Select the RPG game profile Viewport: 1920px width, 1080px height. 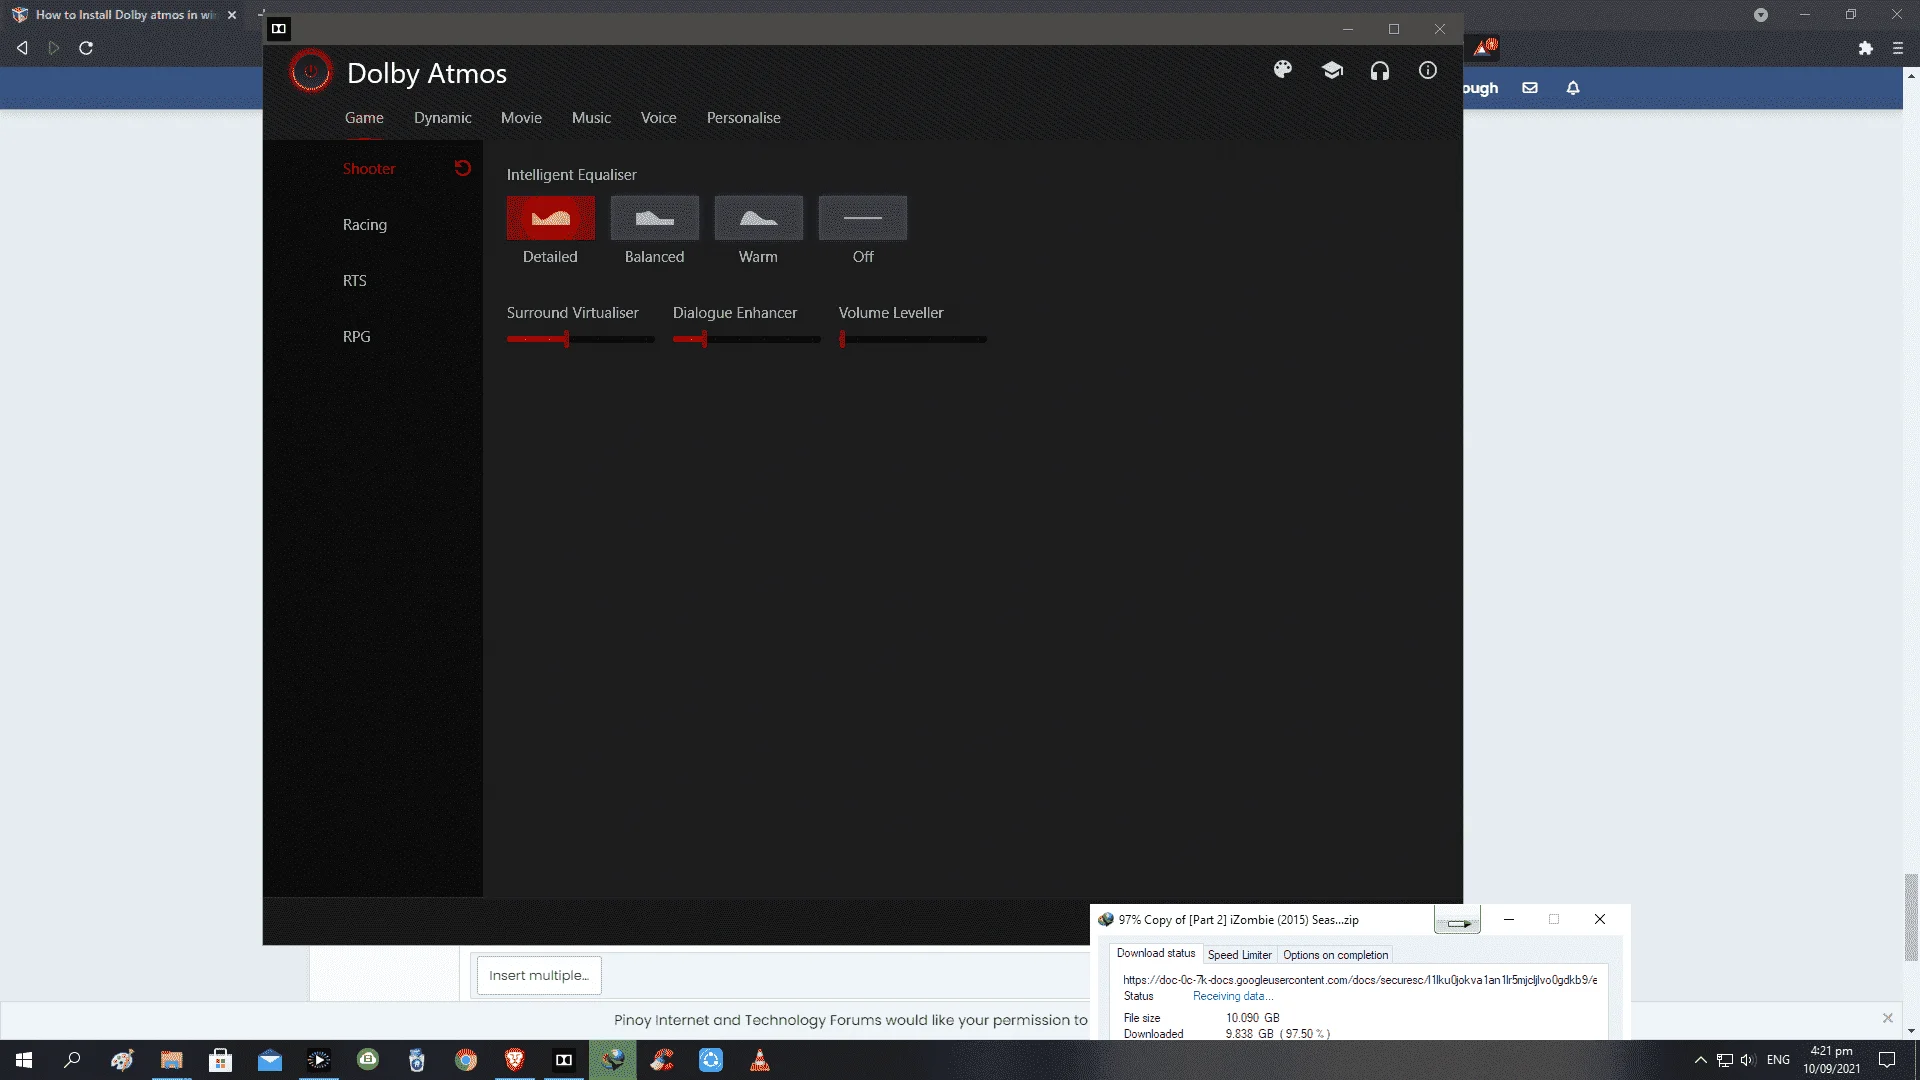357,337
